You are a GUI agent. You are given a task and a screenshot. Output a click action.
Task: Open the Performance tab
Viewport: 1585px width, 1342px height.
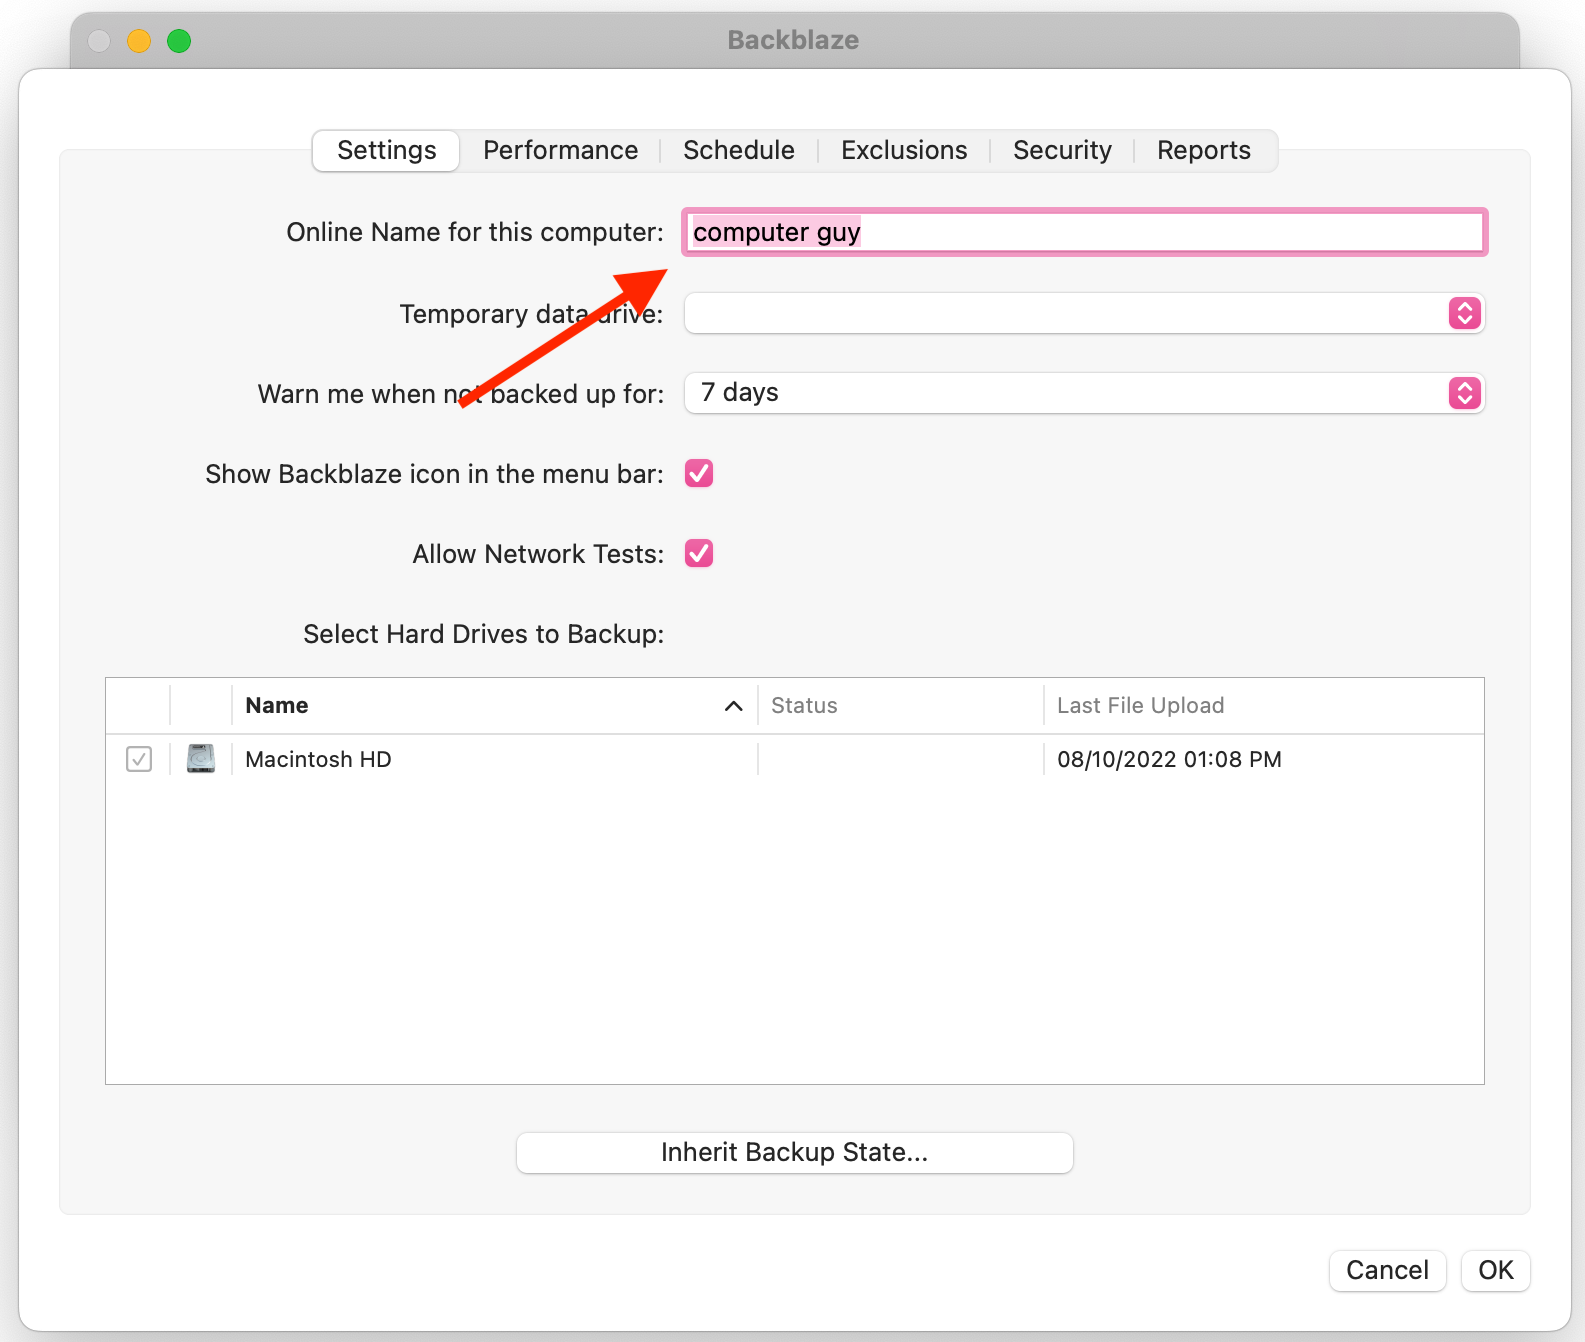click(560, 151)
